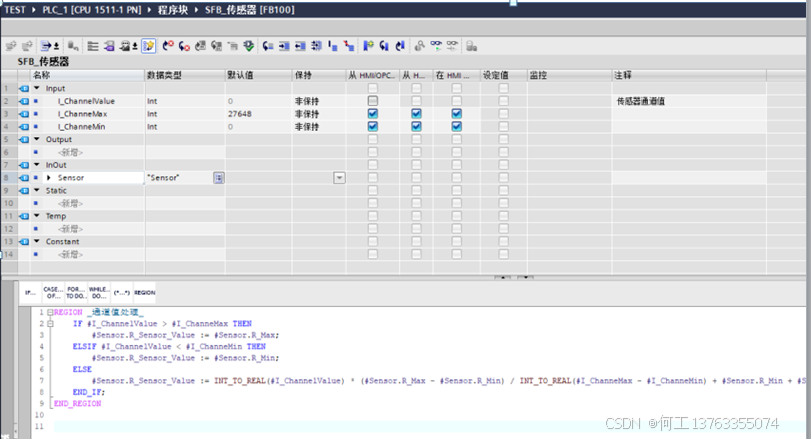Click the blue arrow with red X icon
811x439 pixels.
(x=168, y=46)
